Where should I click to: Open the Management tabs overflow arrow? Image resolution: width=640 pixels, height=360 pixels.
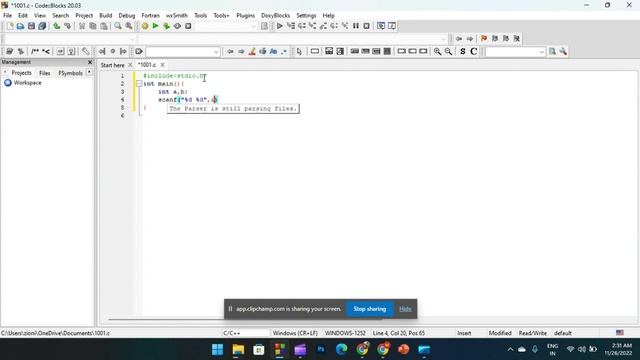(x=89, y=73)
